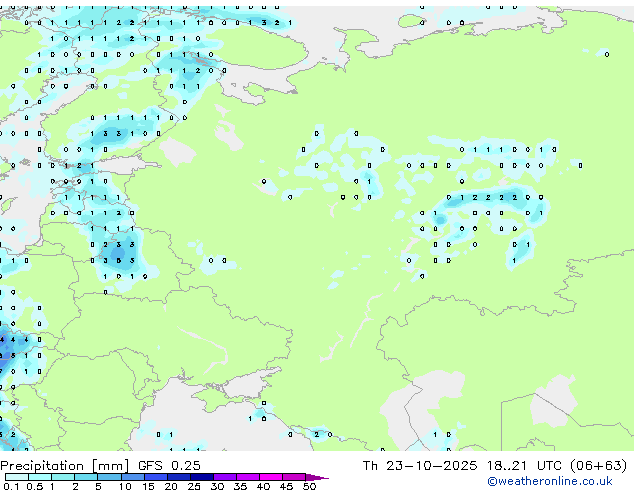
Task: Click the 20–25 mm dark blue legend box
Action: 179,477
